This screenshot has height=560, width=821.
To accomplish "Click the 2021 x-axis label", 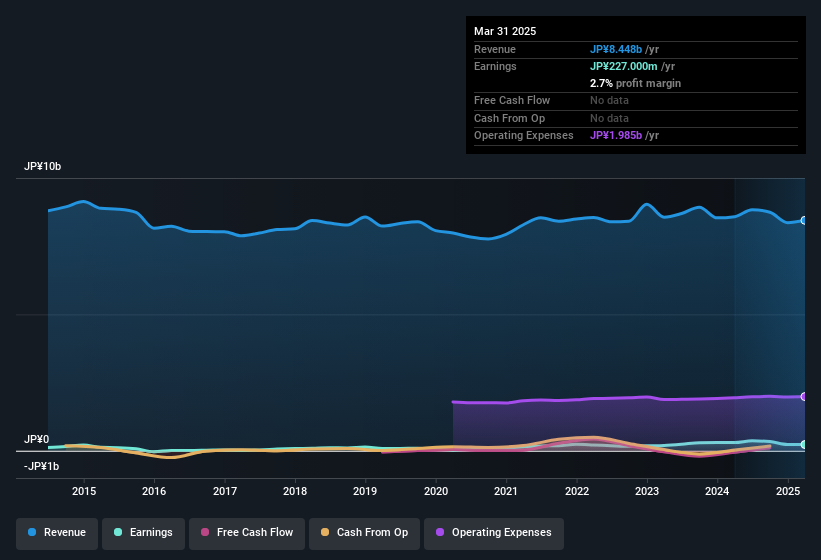I will [506, 491].
